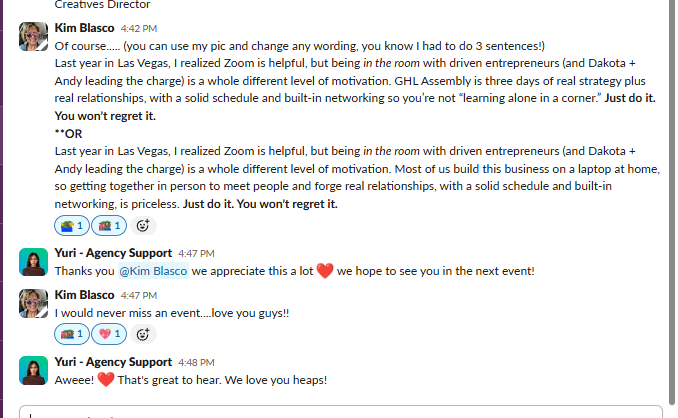Toggle the first emoji reaction under Kim's 4:47 PM message
The image size is (678, 418).
(70, 333)
